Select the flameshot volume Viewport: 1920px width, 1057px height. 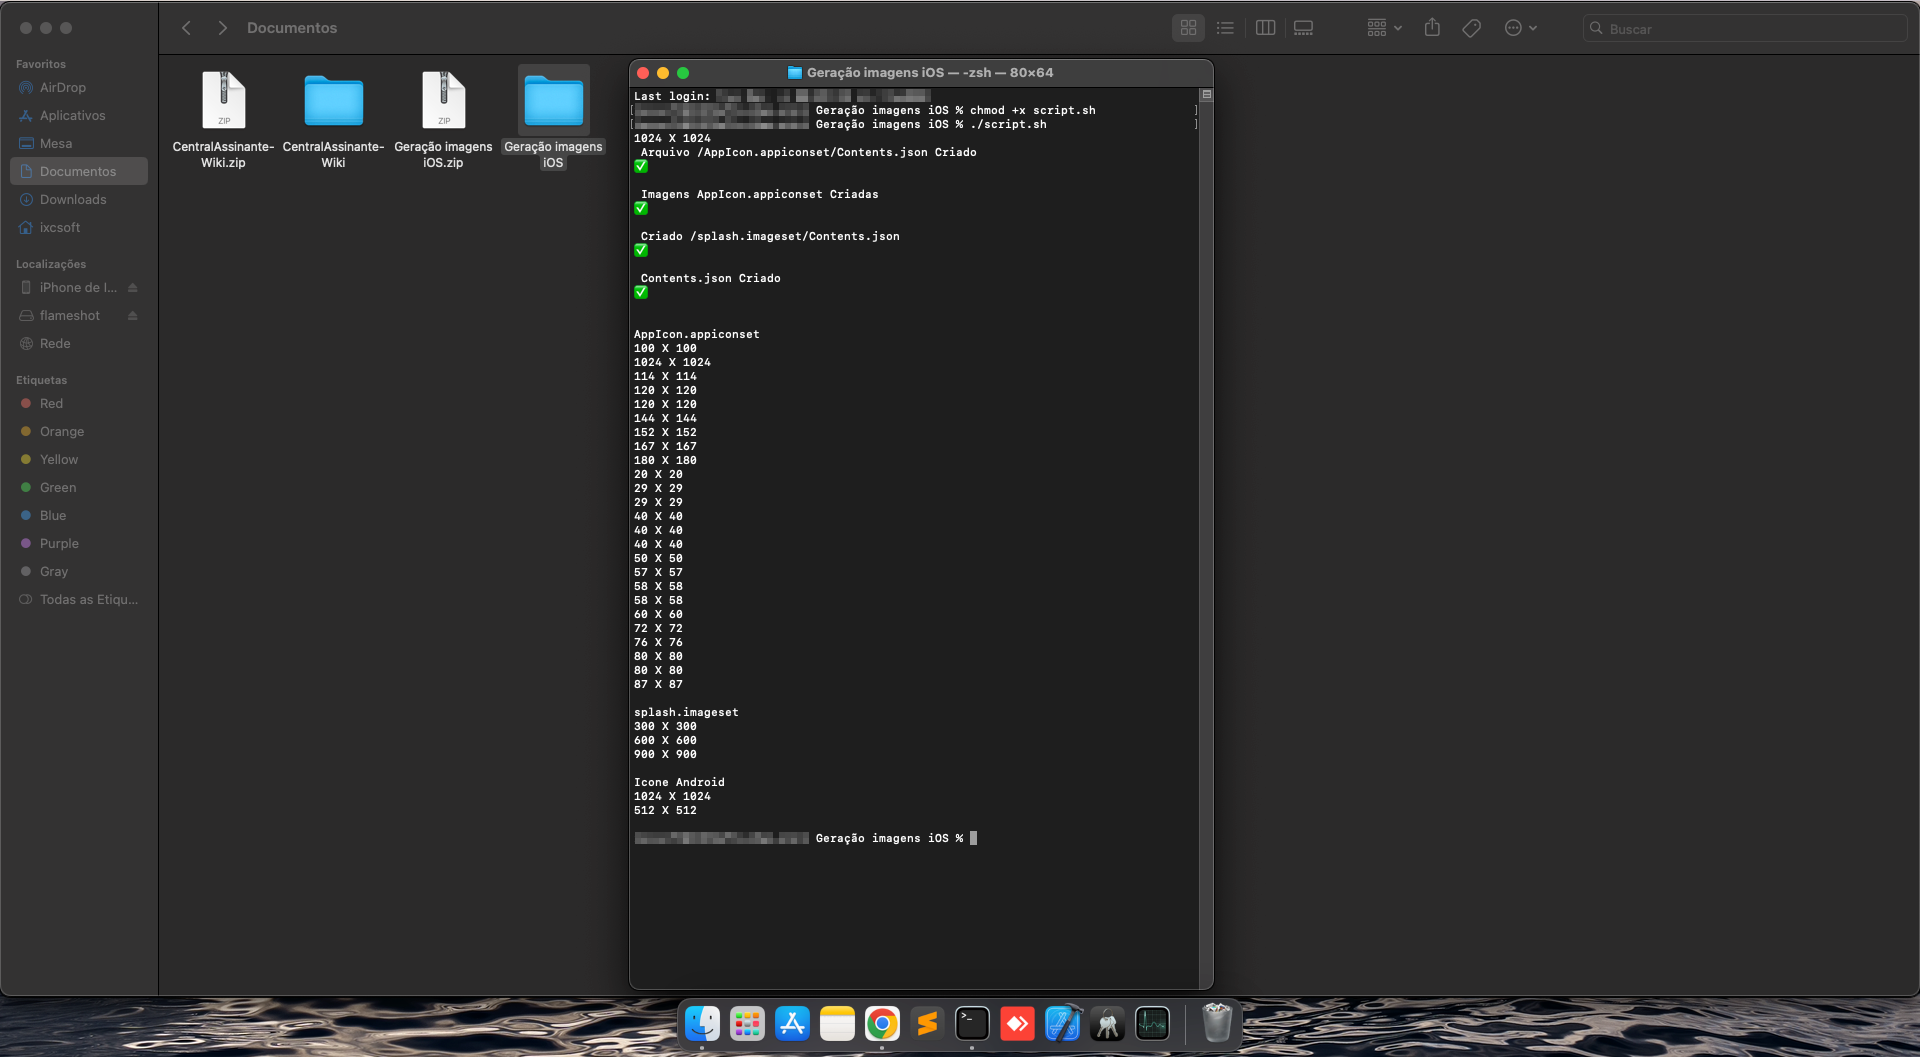[x=70, y=316]
